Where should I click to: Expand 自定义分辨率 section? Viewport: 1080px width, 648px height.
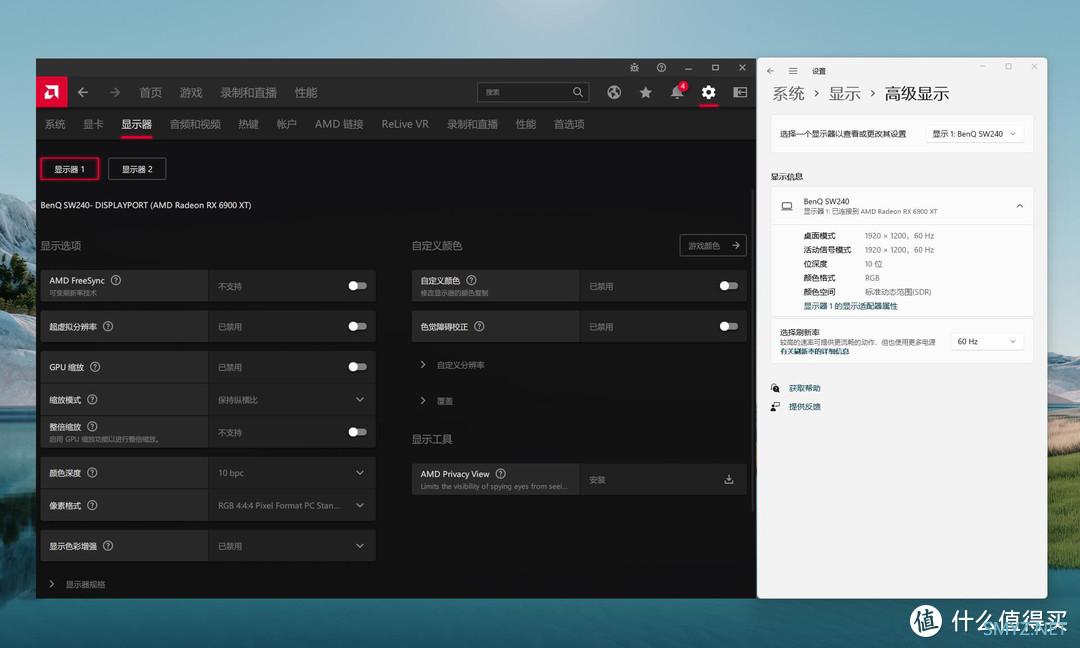click(x=453, y=365)
